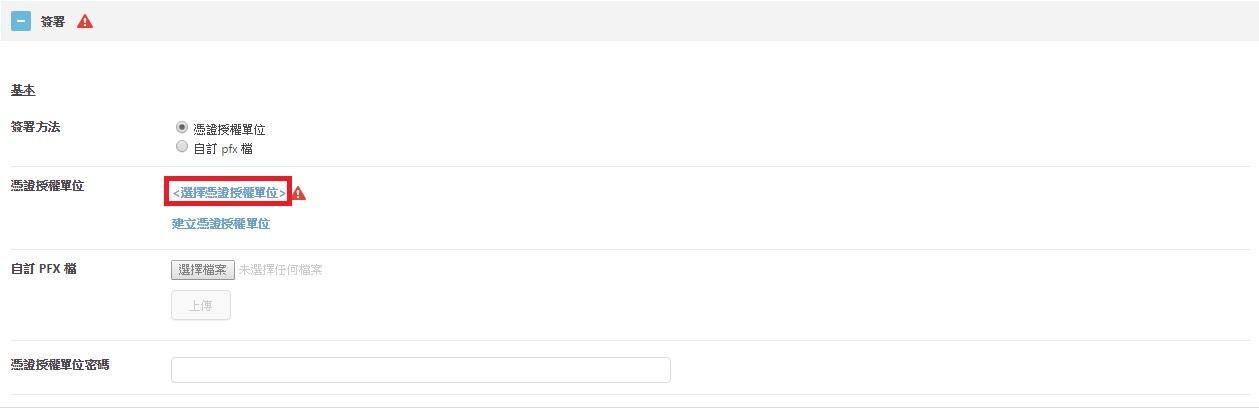
Task: Click the 憑證授權單位 row label at left
Action: click(x=48, y=185)
